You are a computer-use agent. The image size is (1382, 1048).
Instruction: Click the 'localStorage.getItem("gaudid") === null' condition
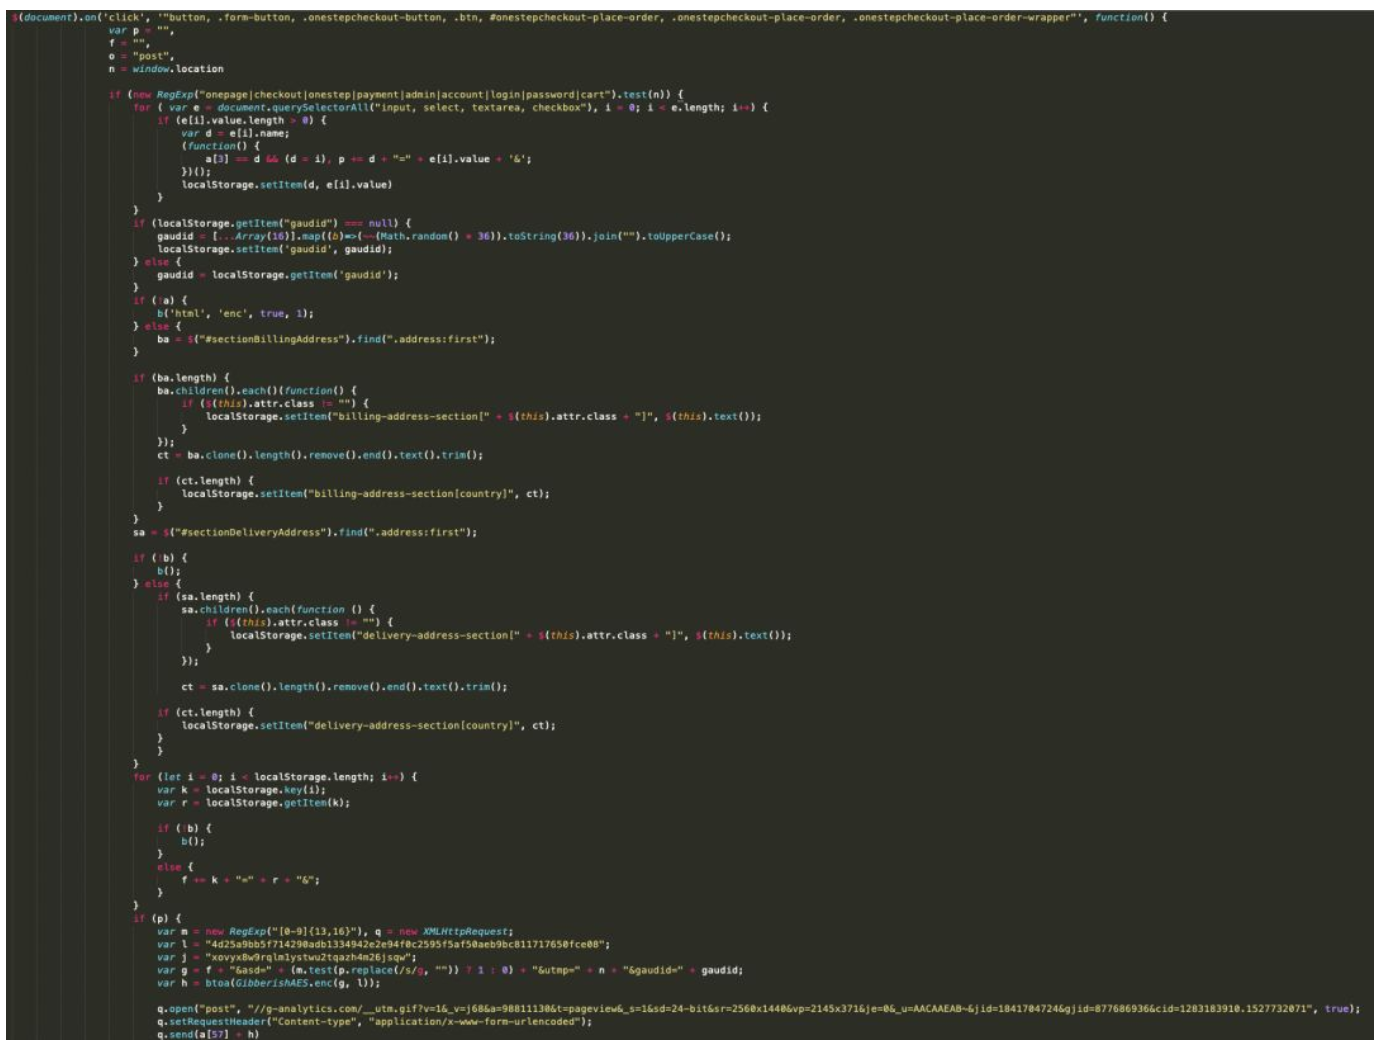tap(275, 223)
